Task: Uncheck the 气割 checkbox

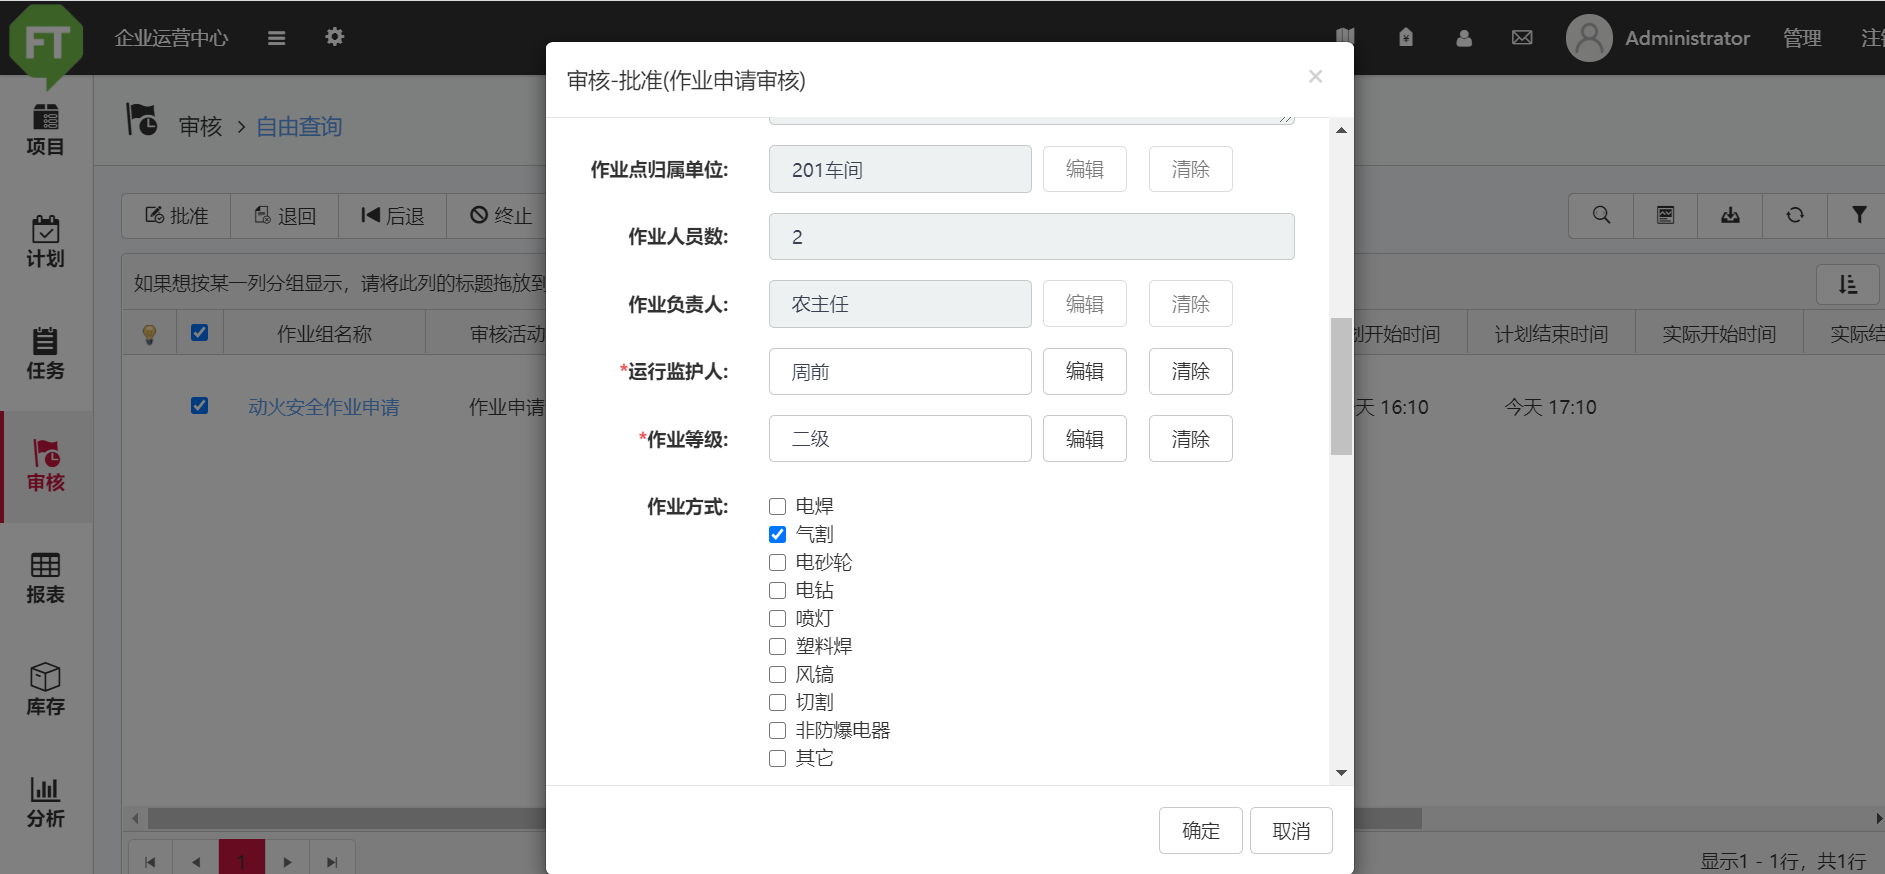Action: coord(777,535)
